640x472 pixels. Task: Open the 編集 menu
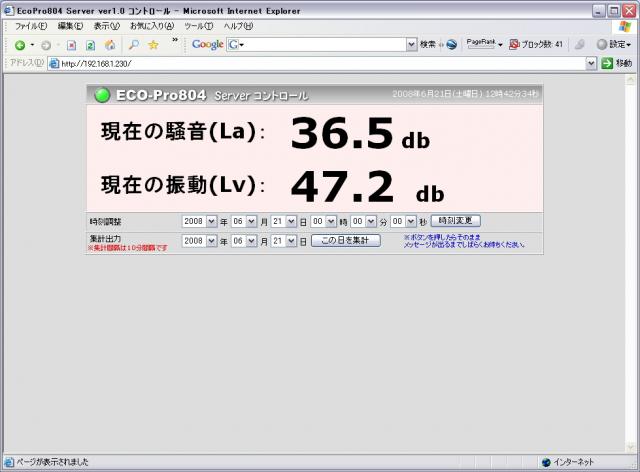[70, 26]
